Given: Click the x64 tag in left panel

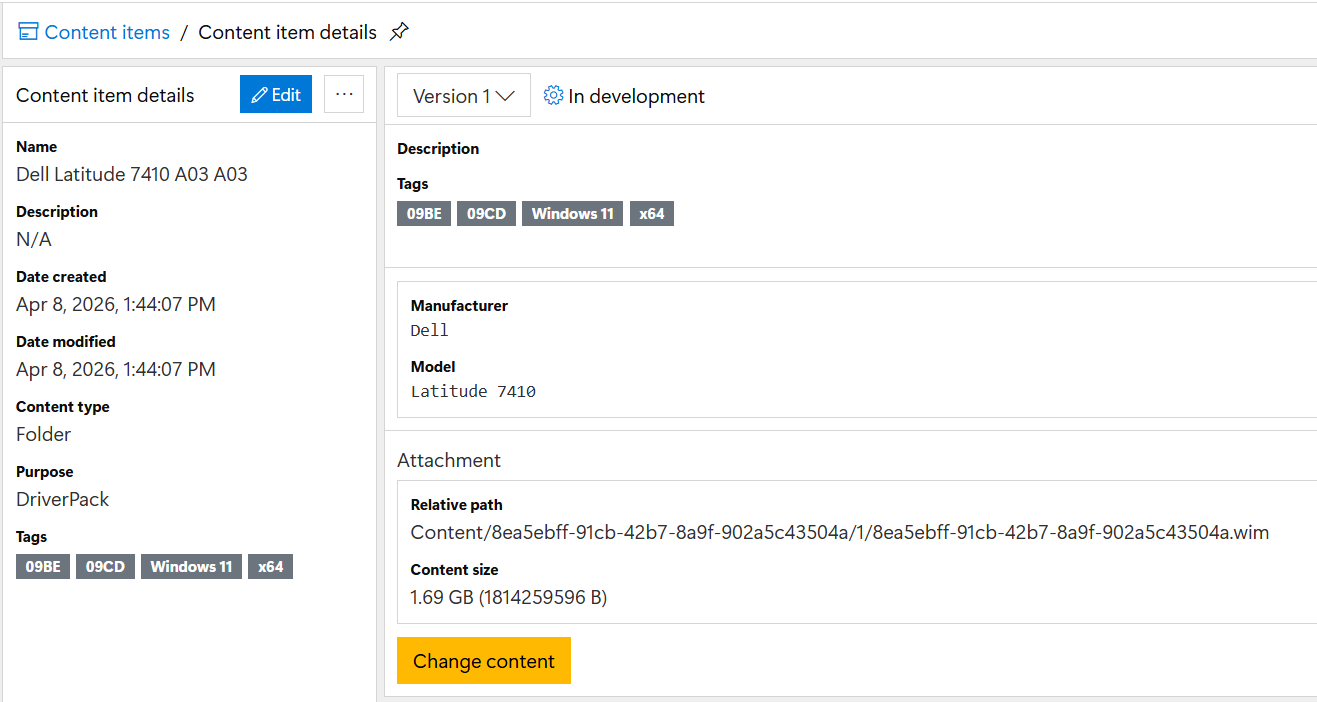Looking at the screenshot, I should pos(270,567).
